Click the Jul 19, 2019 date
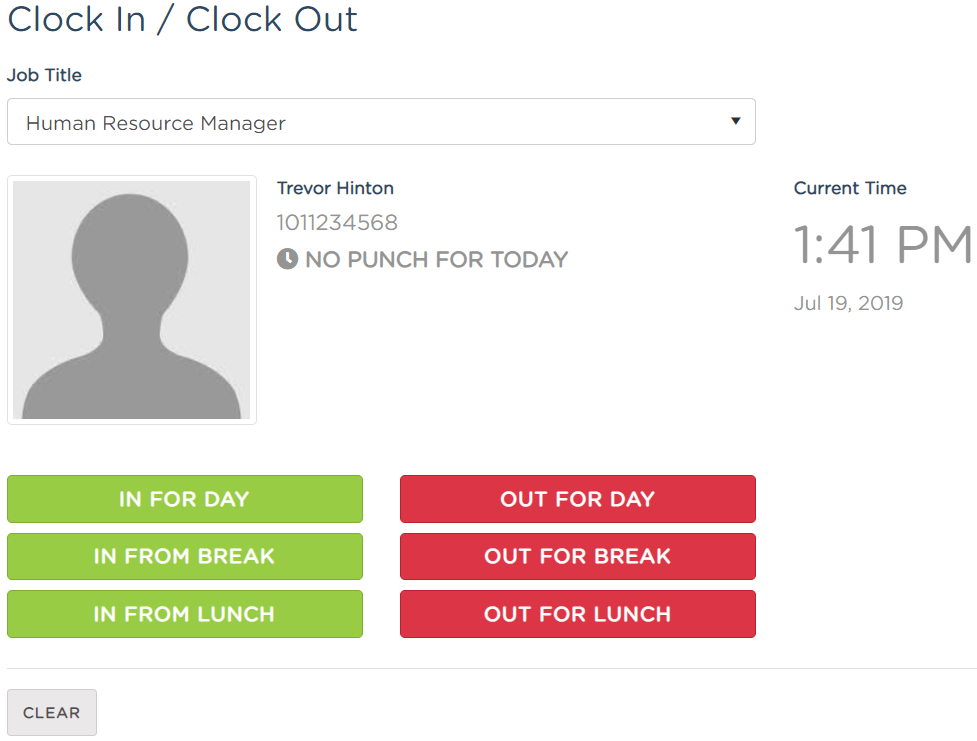 [x=848, y=303]
